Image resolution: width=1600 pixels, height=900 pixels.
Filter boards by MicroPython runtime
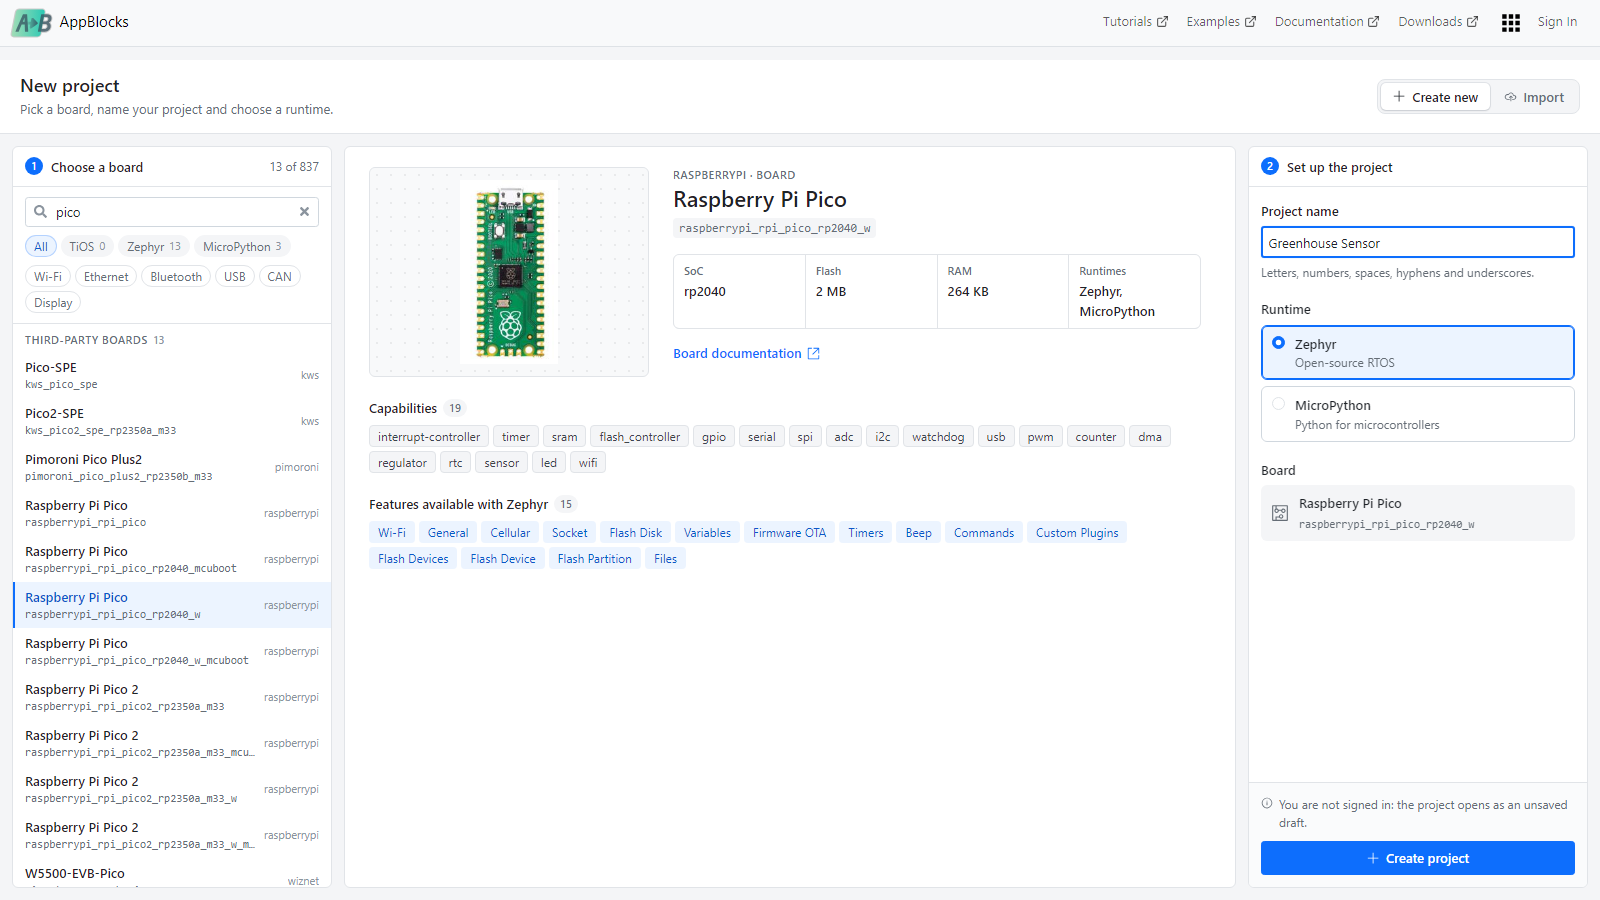(242, 247)
